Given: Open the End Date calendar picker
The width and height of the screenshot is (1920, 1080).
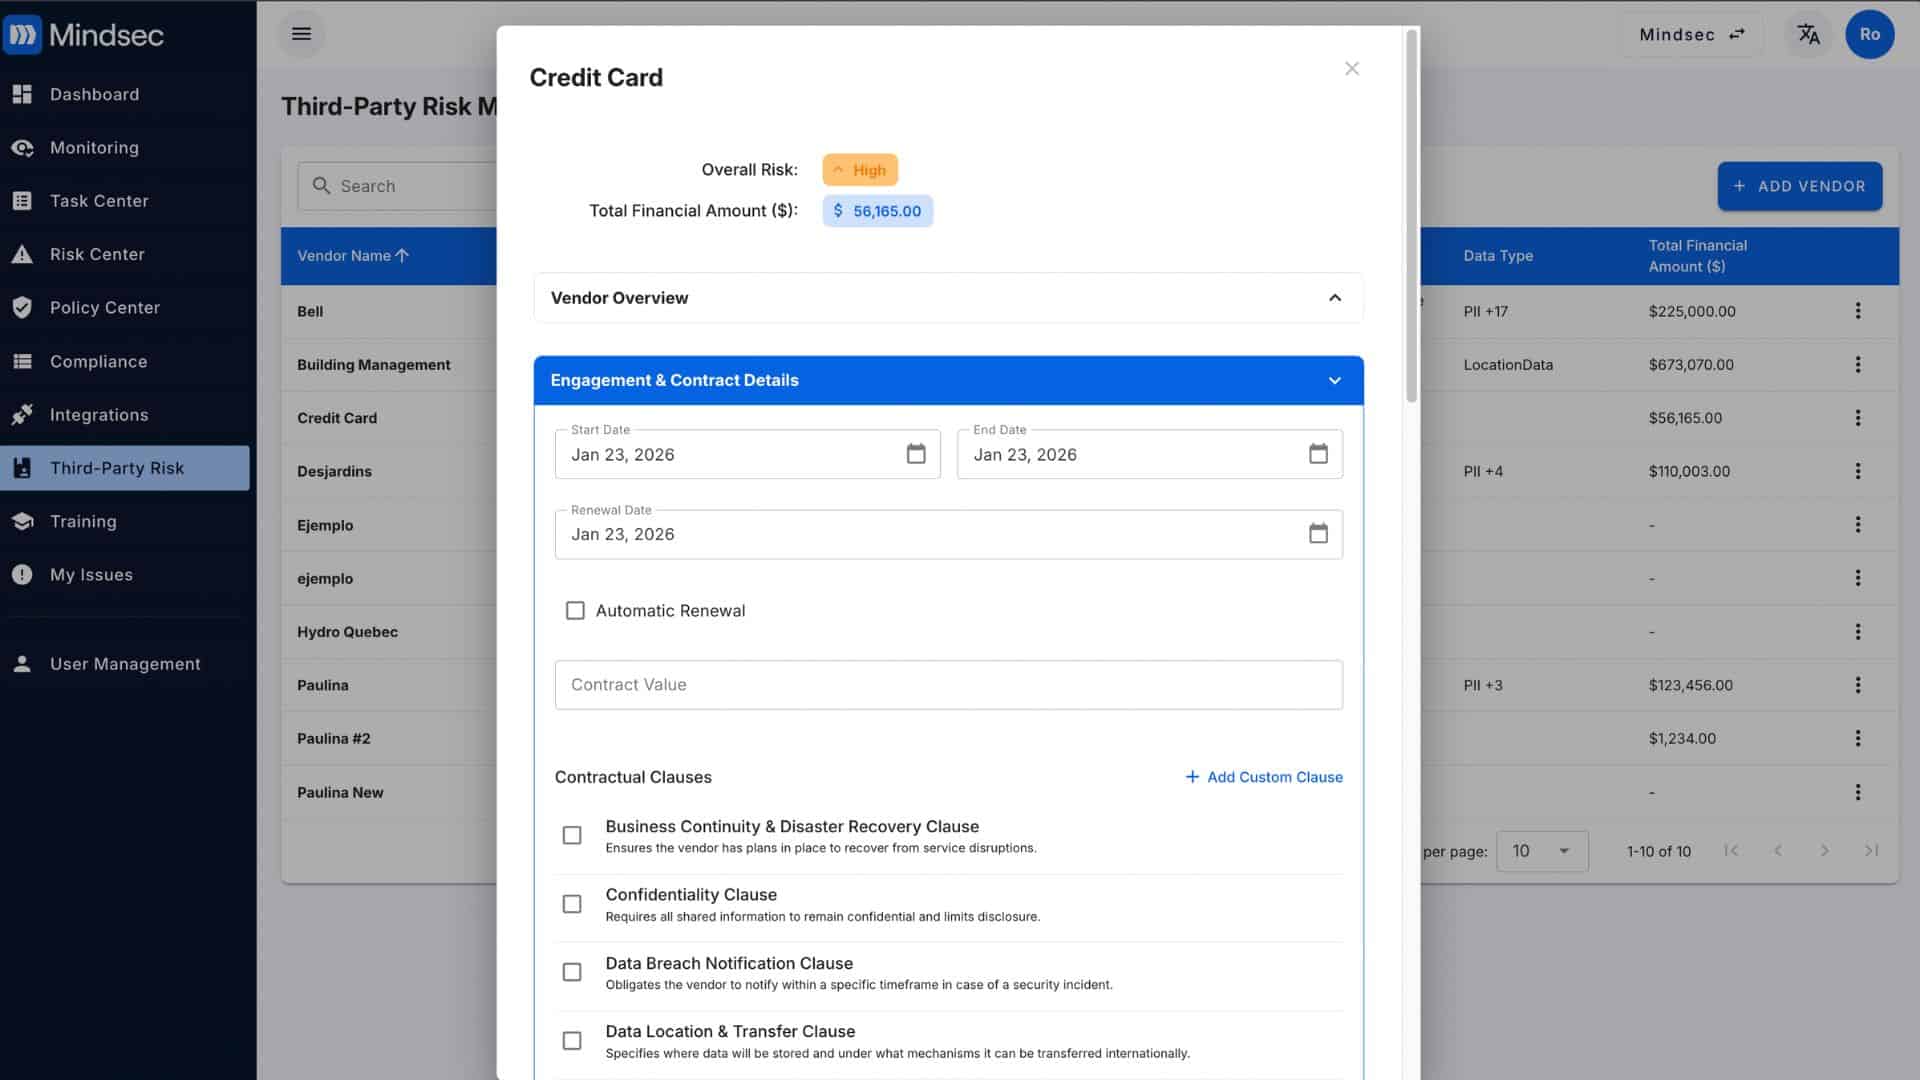Looking at the screenshot, I should click(x=1318, y=454).
